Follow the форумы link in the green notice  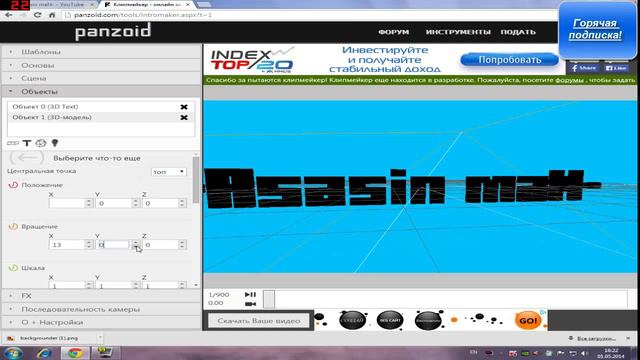[x=569, y=80]
